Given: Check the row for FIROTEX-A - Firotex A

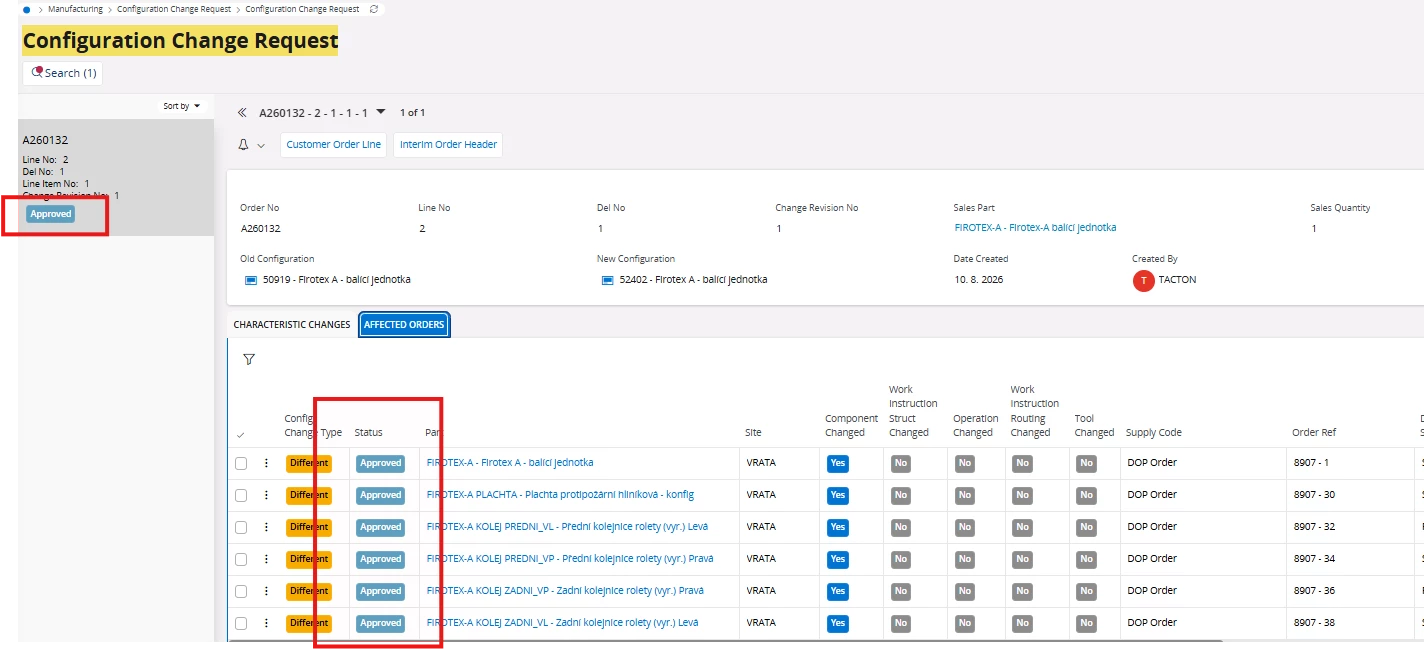Looking at the screenshot, I should click(x=241, y=463).
